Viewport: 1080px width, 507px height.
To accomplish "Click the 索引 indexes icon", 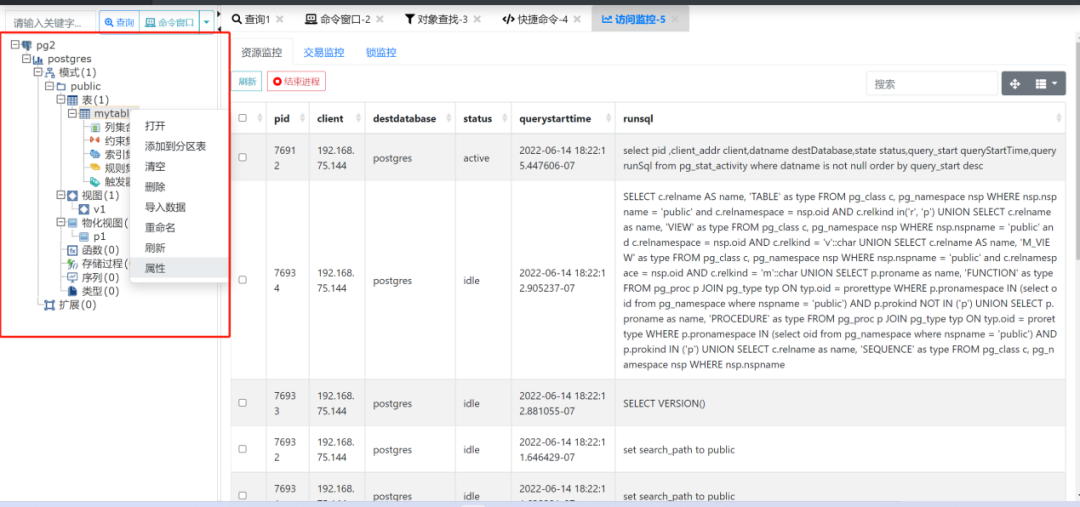I will click(x=96, y=154).
